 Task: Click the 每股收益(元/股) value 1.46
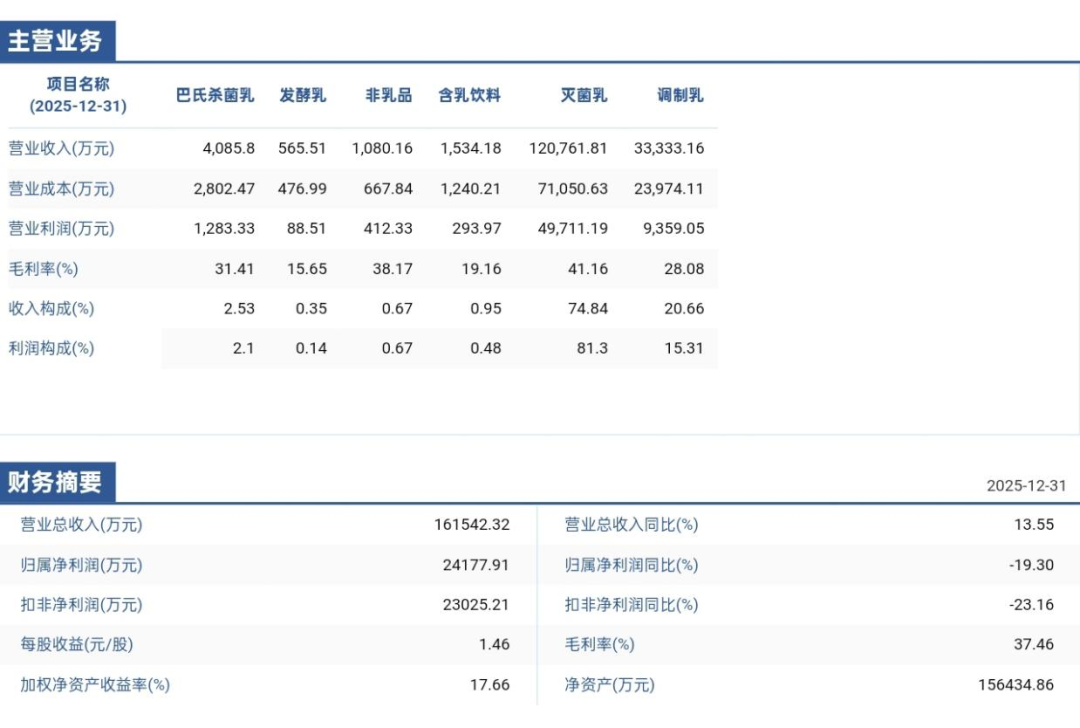pyautogui.click(x=495, y=645)
